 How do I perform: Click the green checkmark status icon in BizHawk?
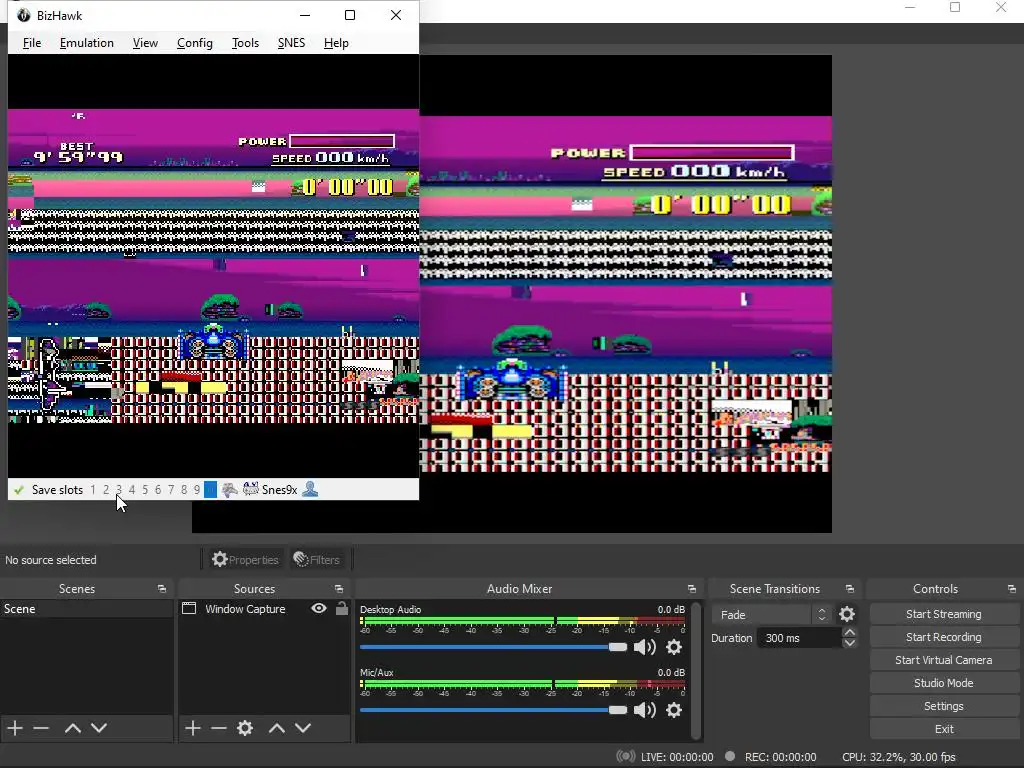[x=19, y=490]
